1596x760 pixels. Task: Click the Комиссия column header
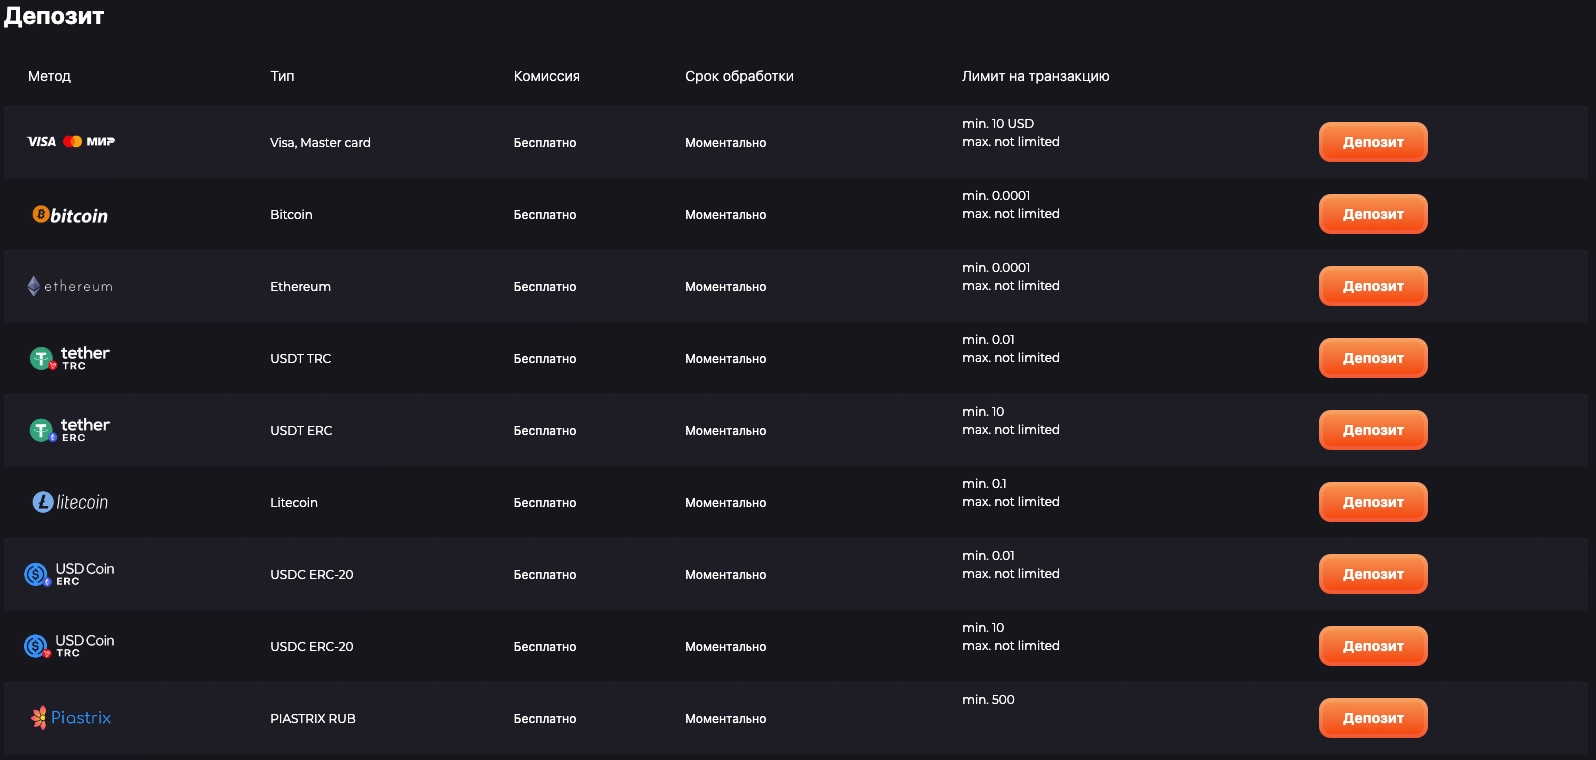pyautogui.click(x=546, y=76)
